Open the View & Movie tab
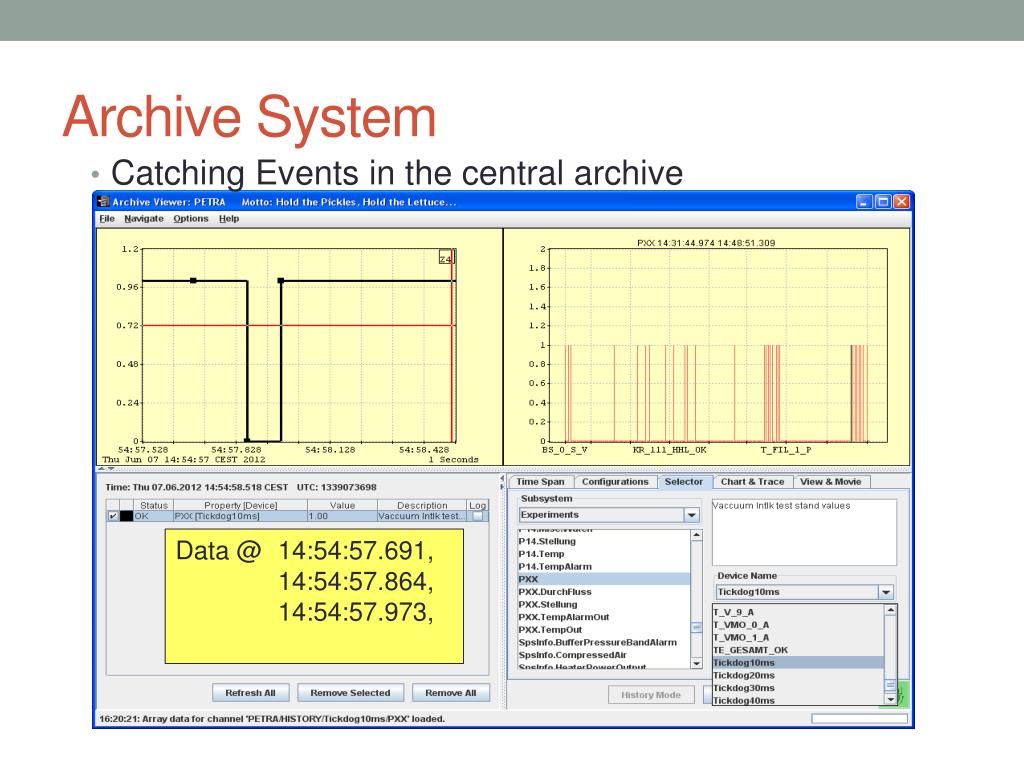 pos(831,482)
